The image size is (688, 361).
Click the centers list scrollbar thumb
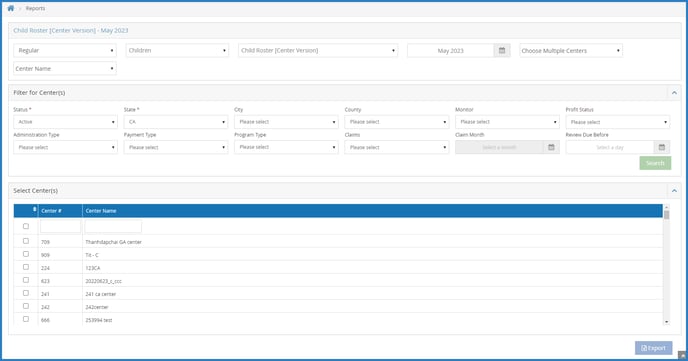(666, 215)
